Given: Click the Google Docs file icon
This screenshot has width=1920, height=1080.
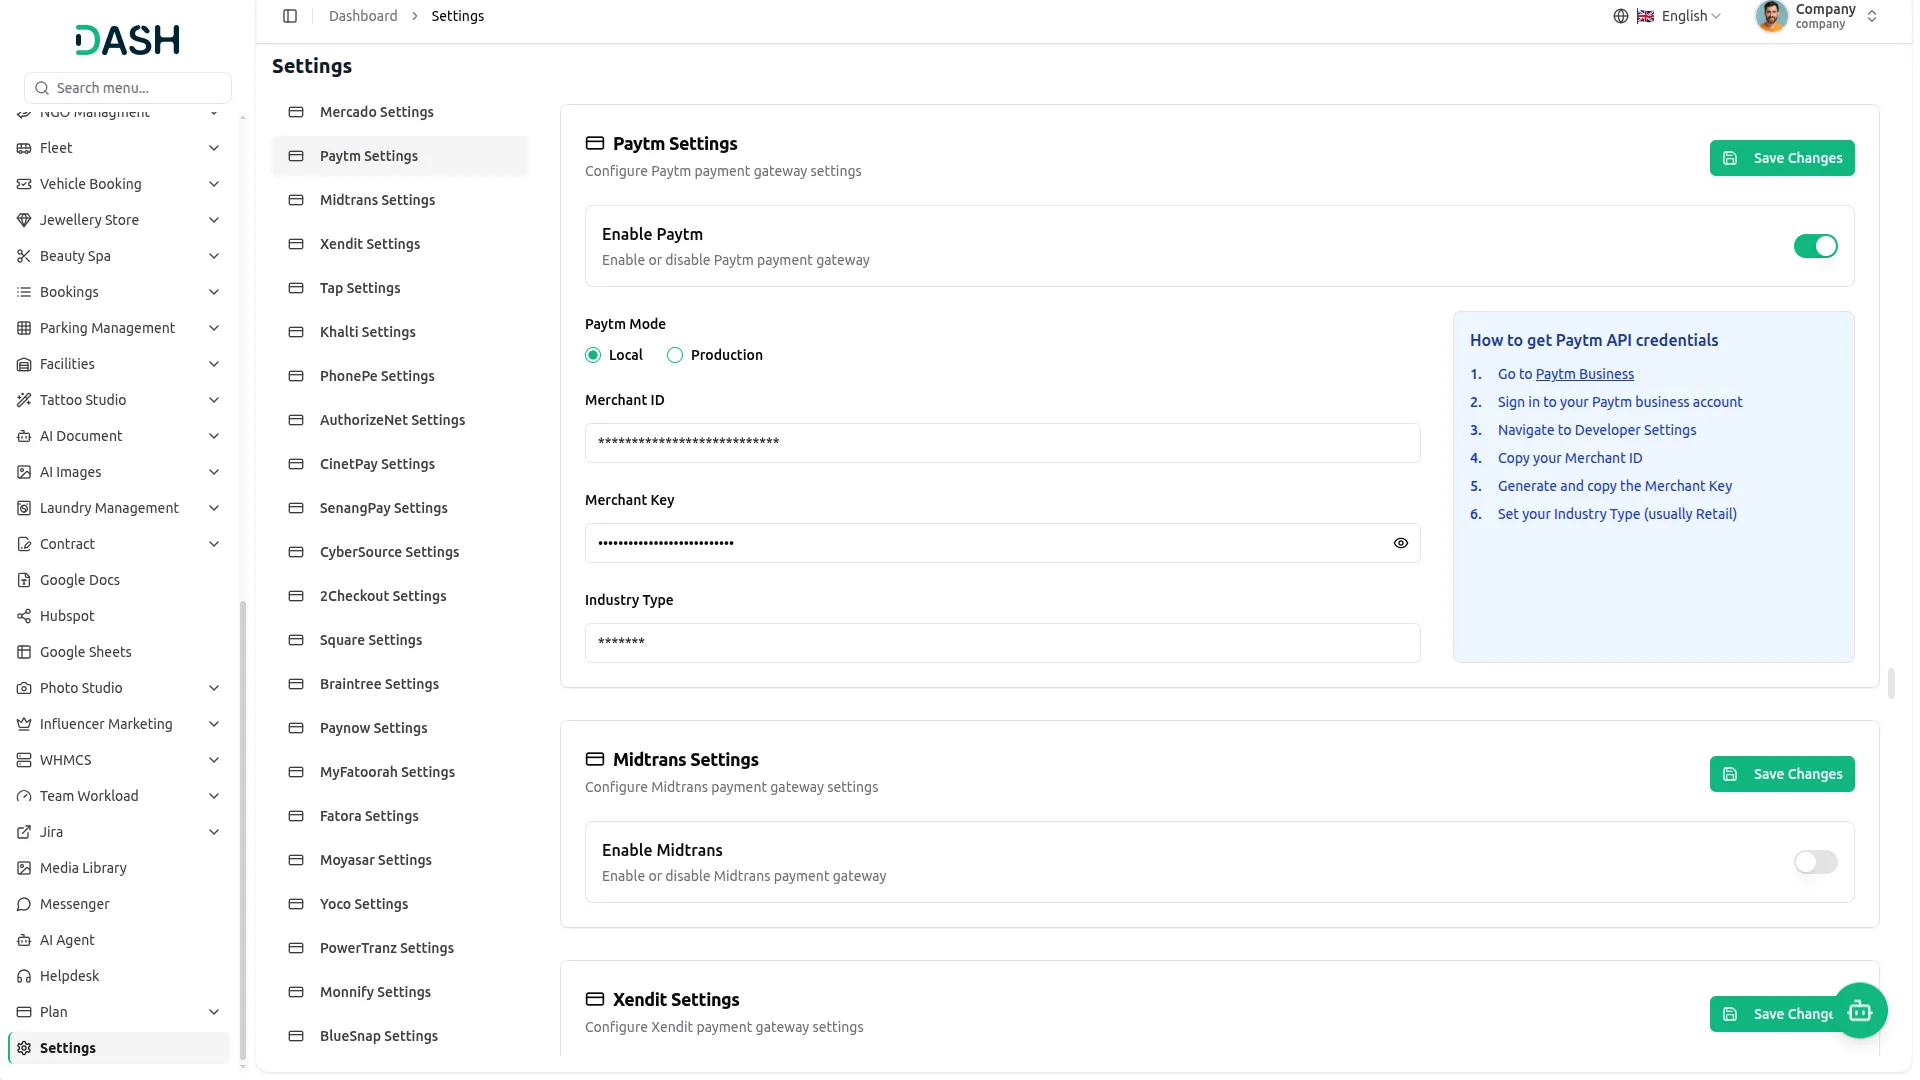Looking at the screenshot, I should click(x=24, y=580).
